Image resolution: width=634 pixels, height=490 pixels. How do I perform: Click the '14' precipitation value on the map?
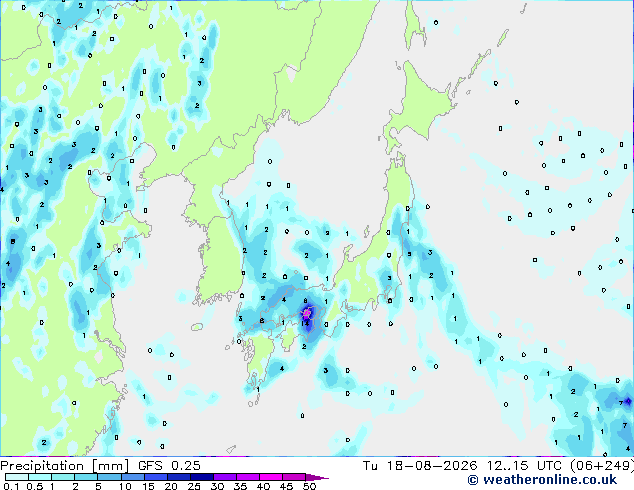tap(305, 323)
